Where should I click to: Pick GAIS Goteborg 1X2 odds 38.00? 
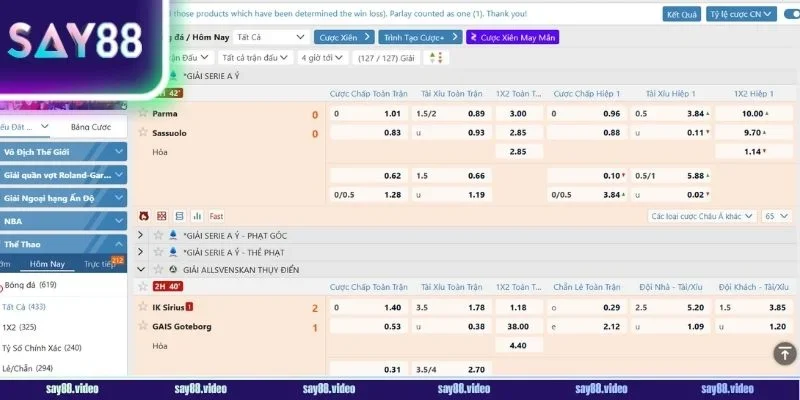point(519,327)
